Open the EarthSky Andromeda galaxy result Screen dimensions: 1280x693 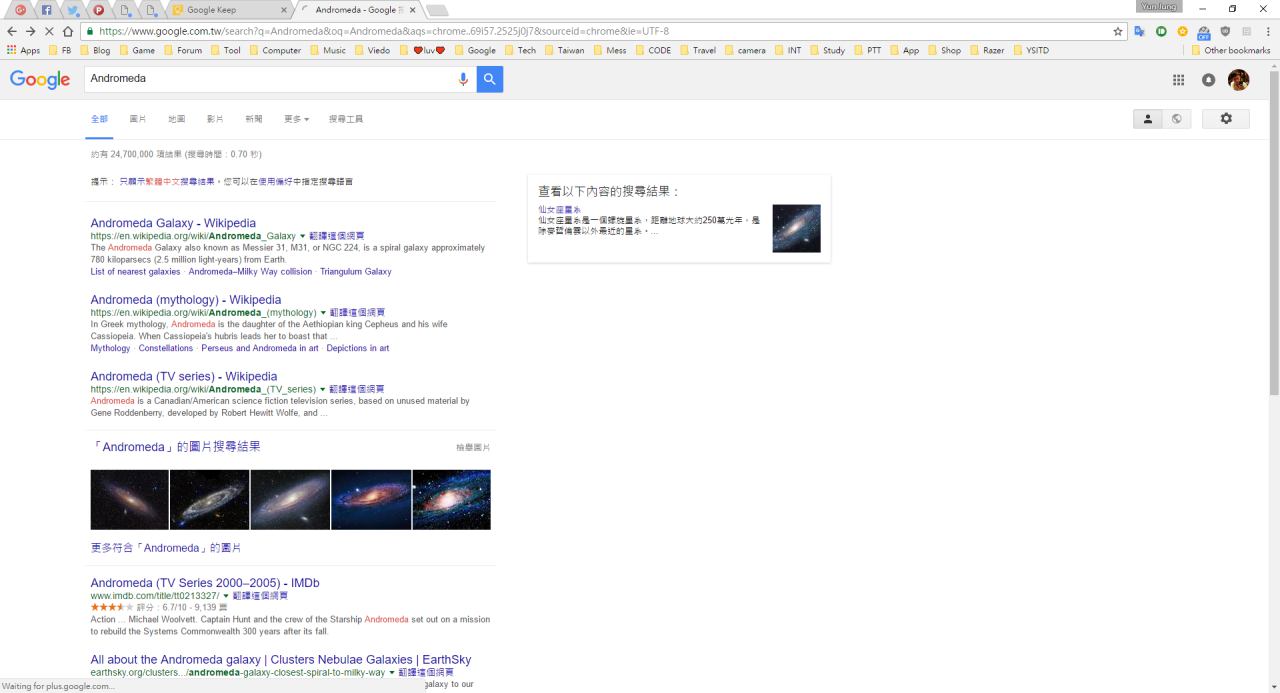point(281,660)
